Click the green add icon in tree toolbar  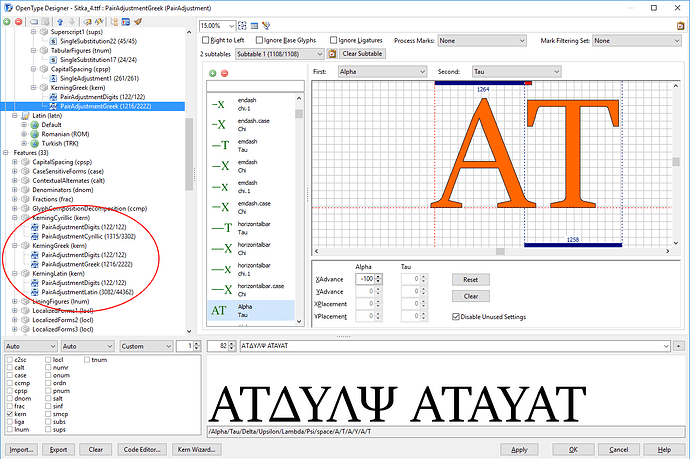[9, 23]
